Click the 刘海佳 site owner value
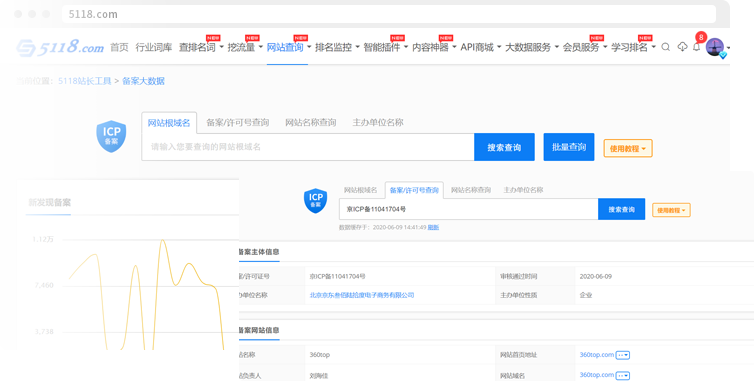This screenshot has width=754, height=381. (x=319, y=376)
